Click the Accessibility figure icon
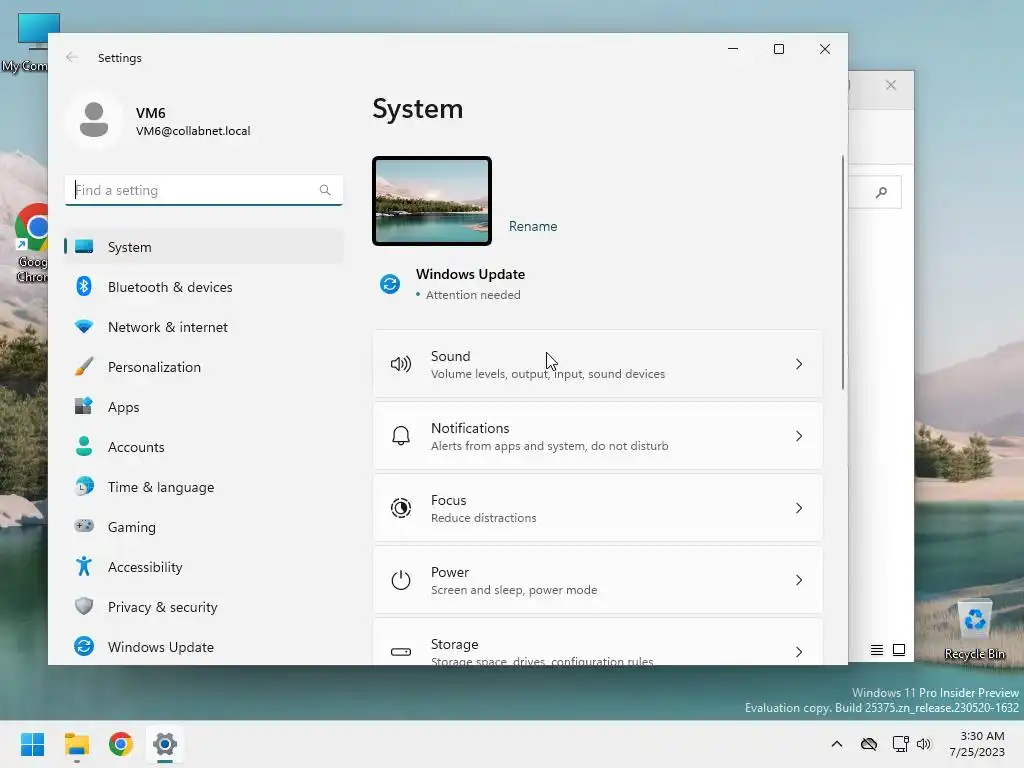The height and width of the screenshot is (768, 1024). (x=84, y=566)
